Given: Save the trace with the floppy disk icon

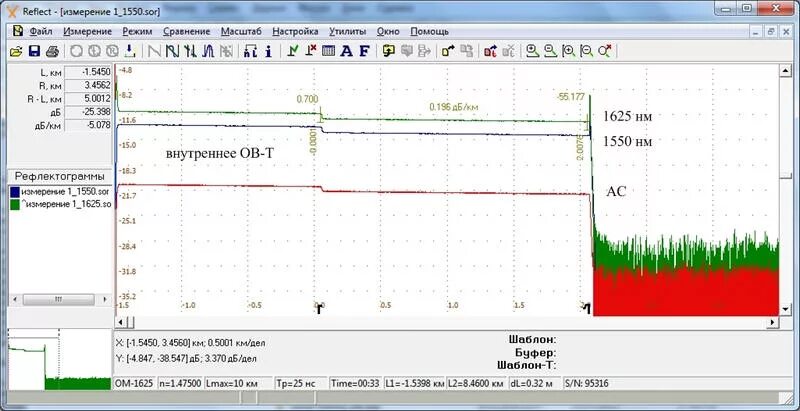Looking at the screenshot, I should [34, 51].
